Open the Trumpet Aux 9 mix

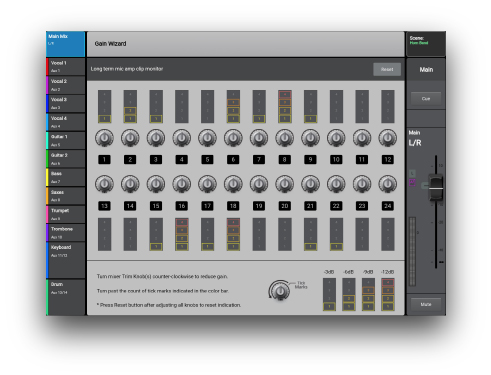(66, 214)
